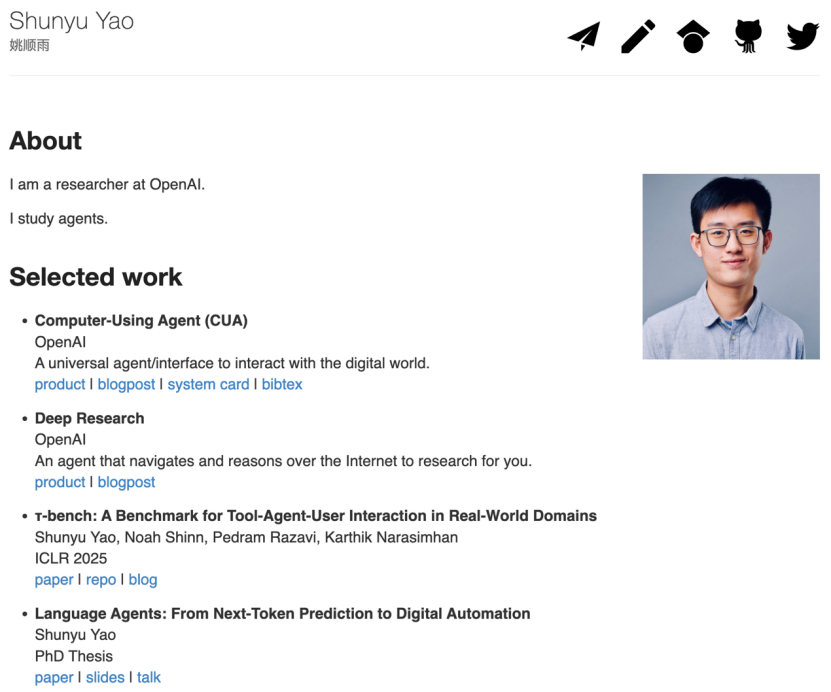Open the system card link
Viewport: 831px width, 692px height.
click(208, 384)
